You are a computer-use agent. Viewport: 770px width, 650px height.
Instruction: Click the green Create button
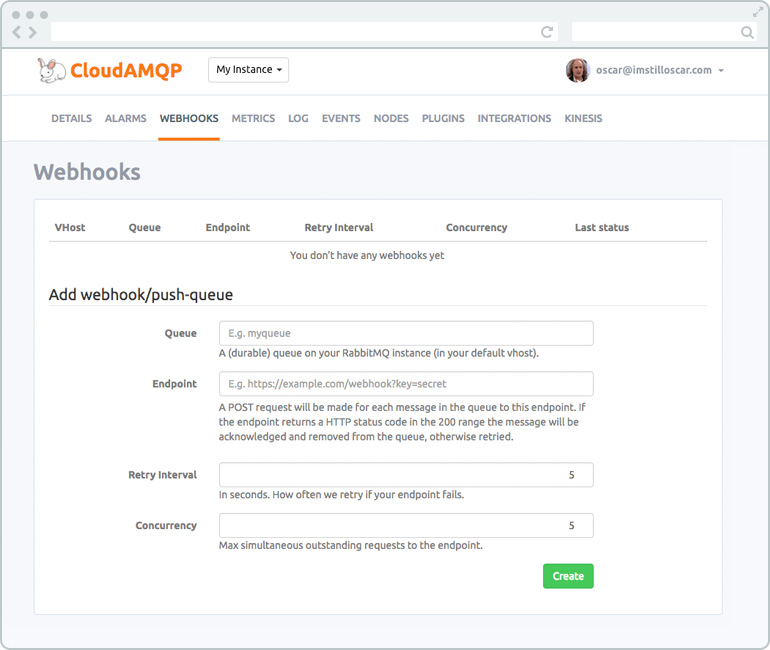click(x=568, y=576)
